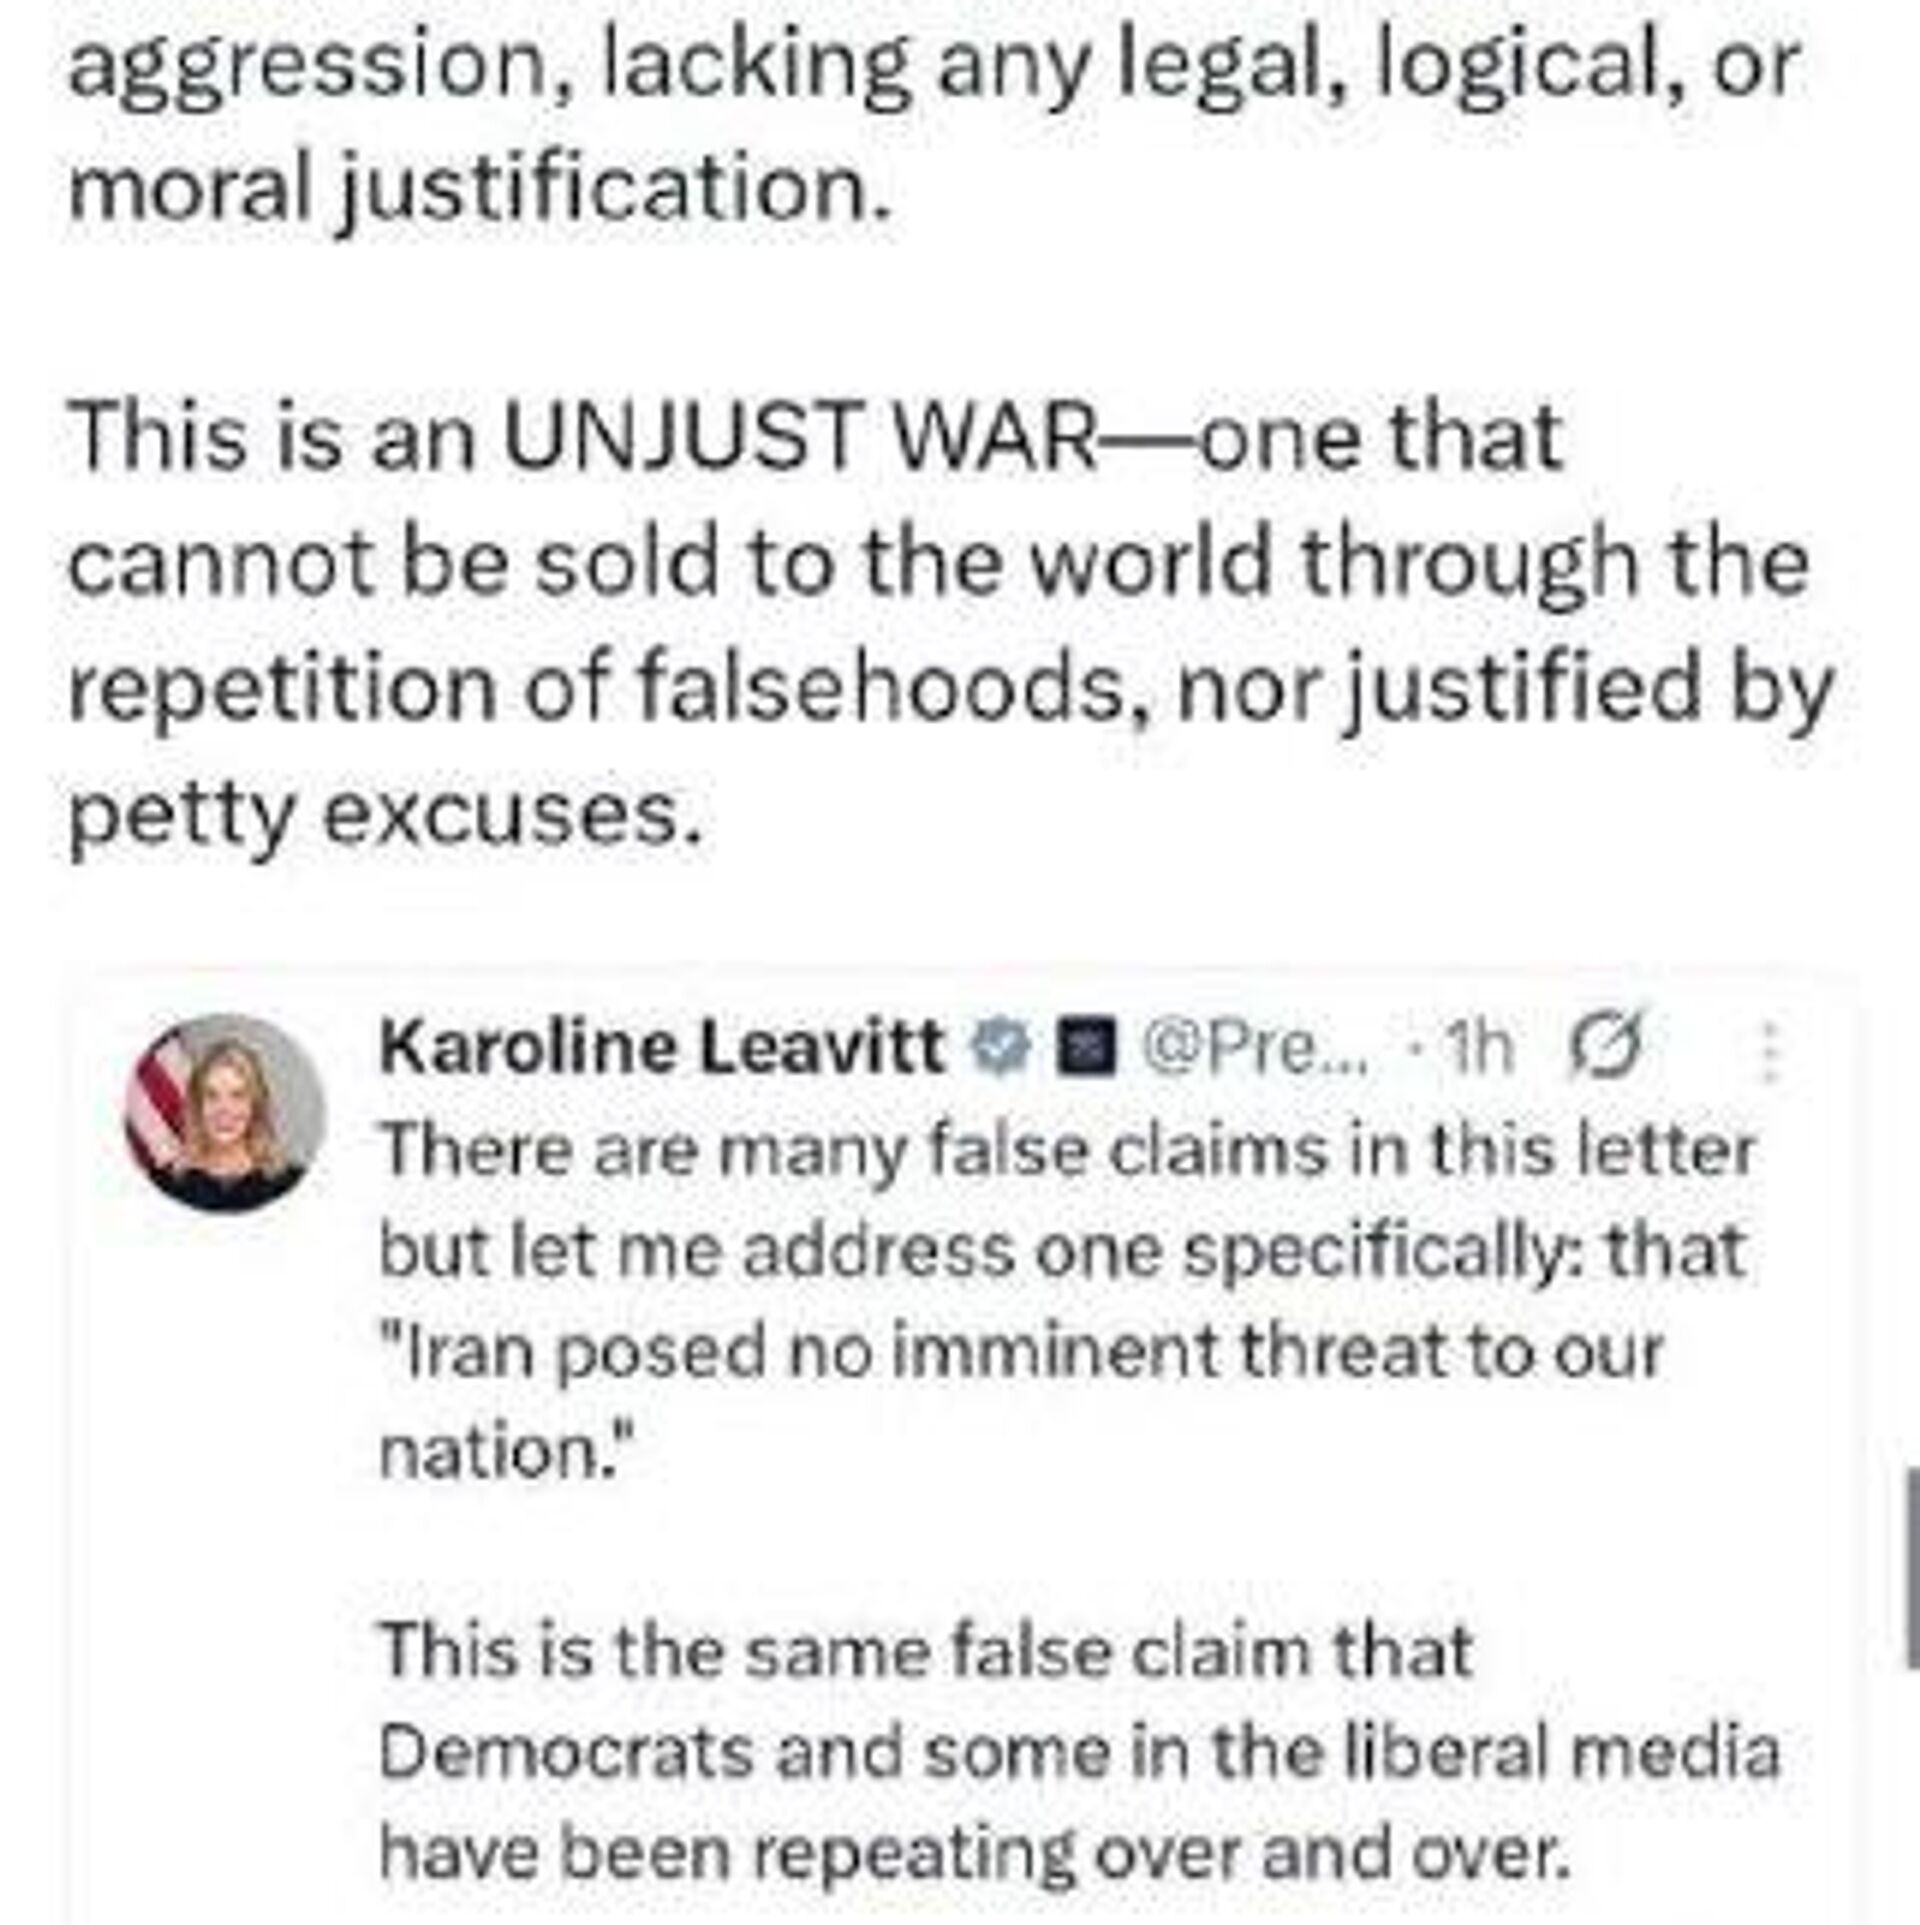Click the blue verified badge

point(1003,1048)
